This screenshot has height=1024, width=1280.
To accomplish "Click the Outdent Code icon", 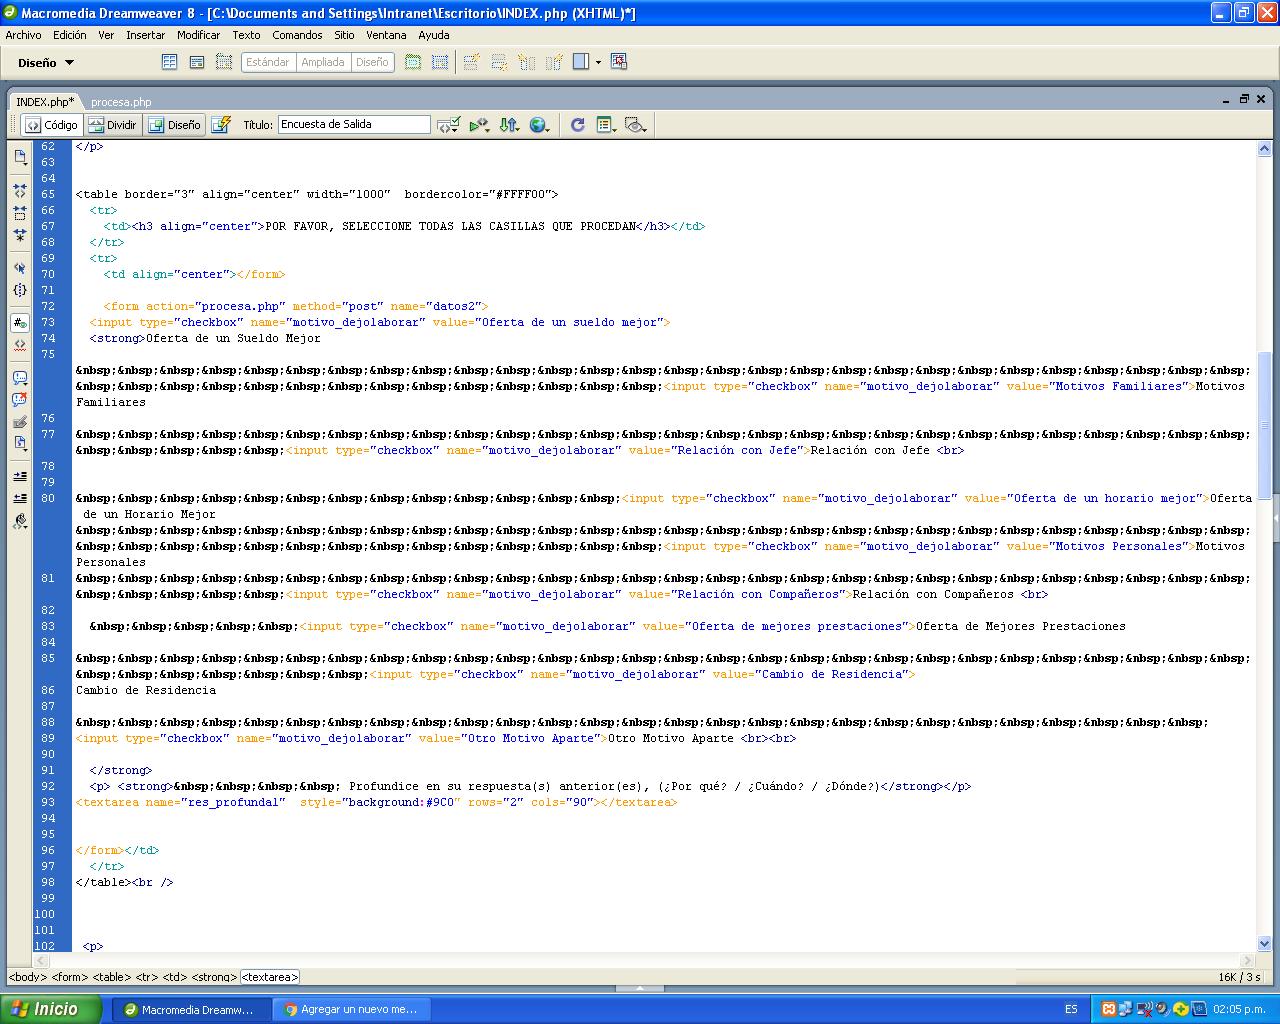I will 20,498.
